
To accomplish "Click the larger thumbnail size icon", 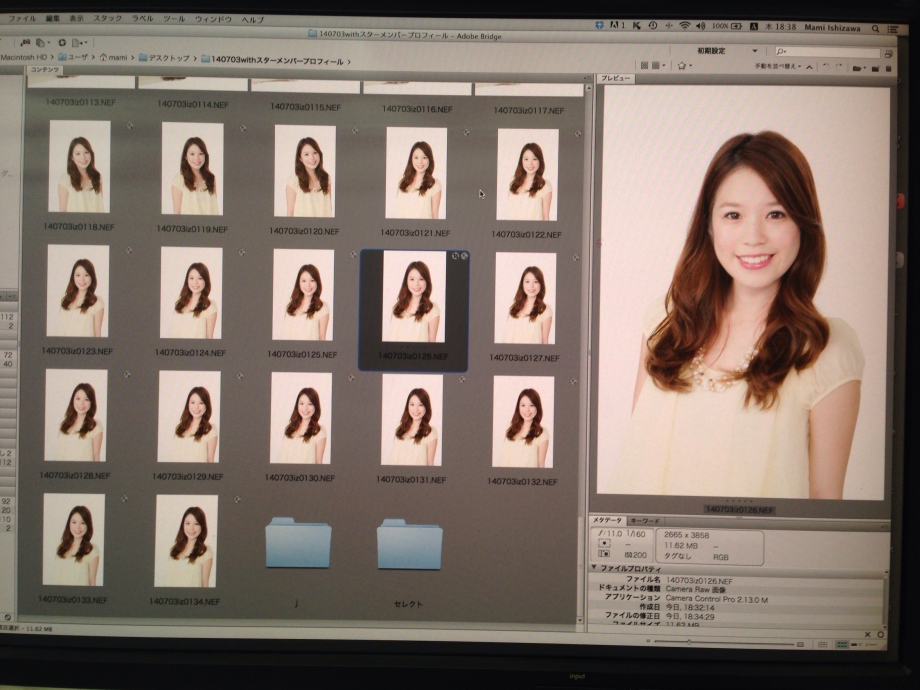I will 800,644.
